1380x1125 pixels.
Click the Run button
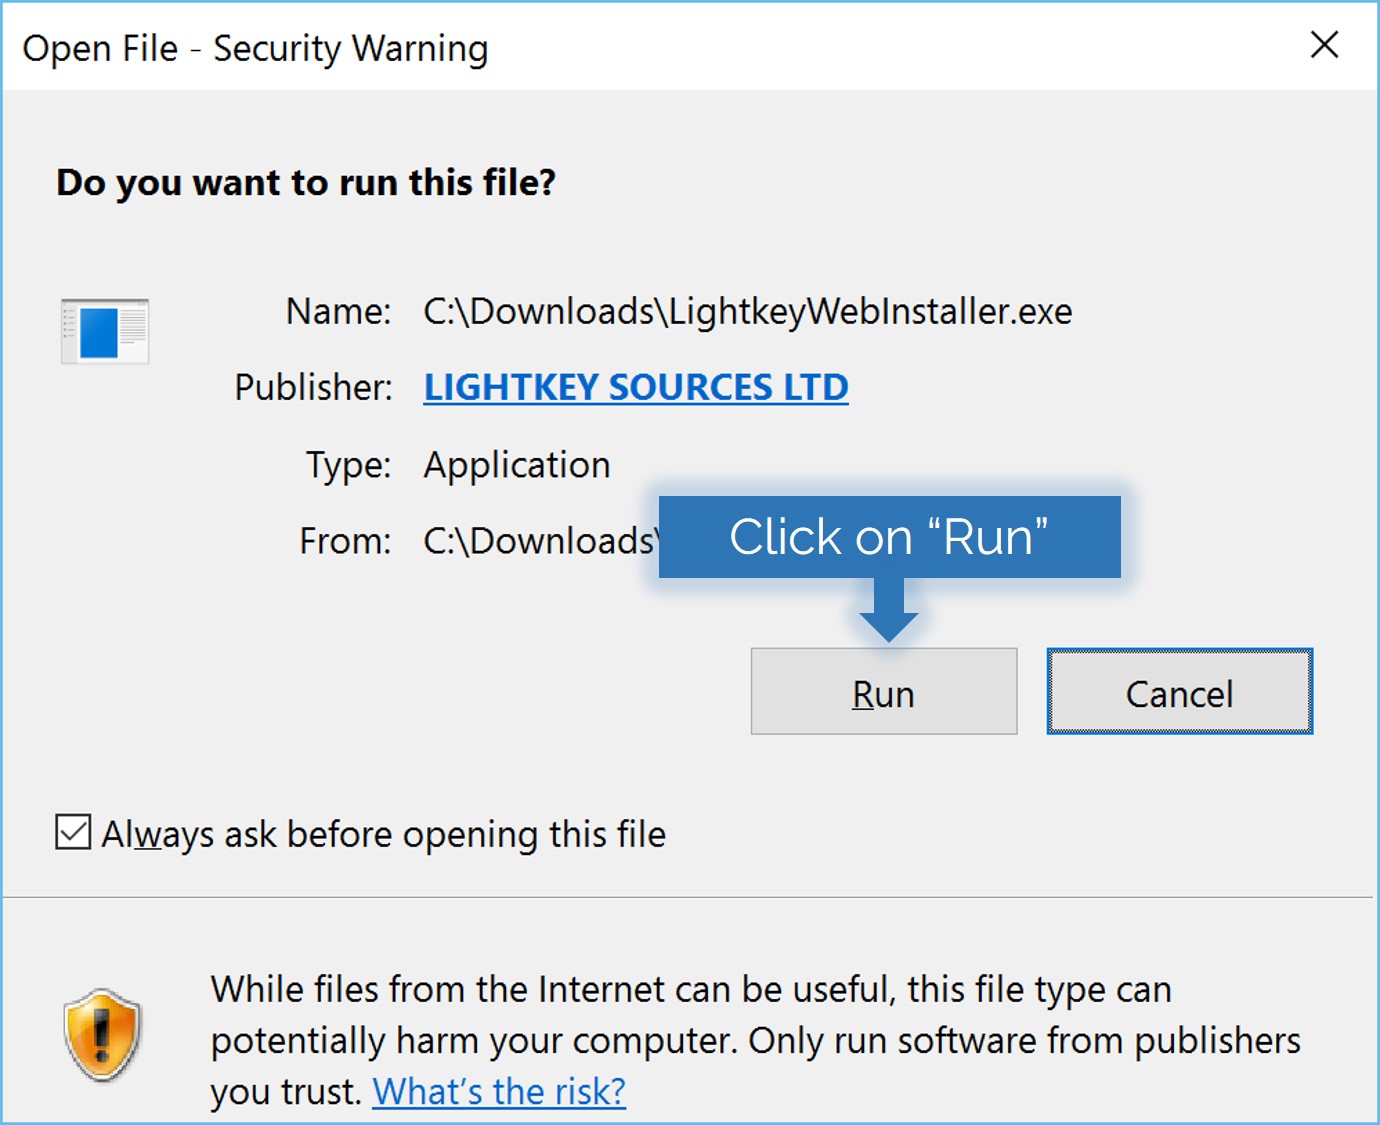click(x=884, y=691)
